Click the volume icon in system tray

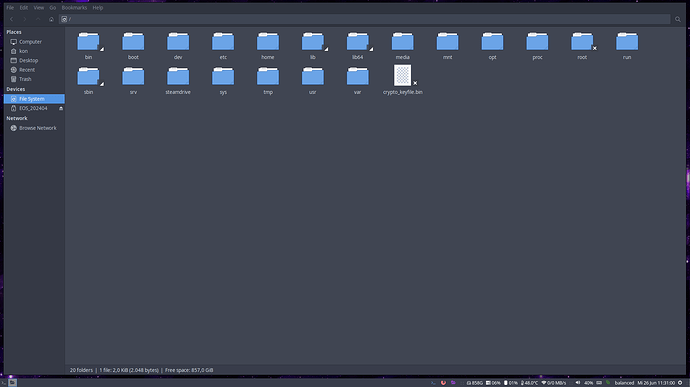coord(578,383)
